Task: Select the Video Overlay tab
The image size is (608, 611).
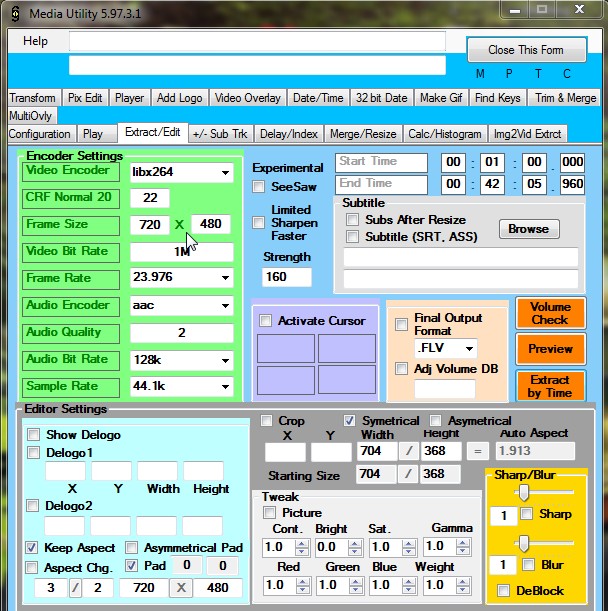Action: pos(248,98)
